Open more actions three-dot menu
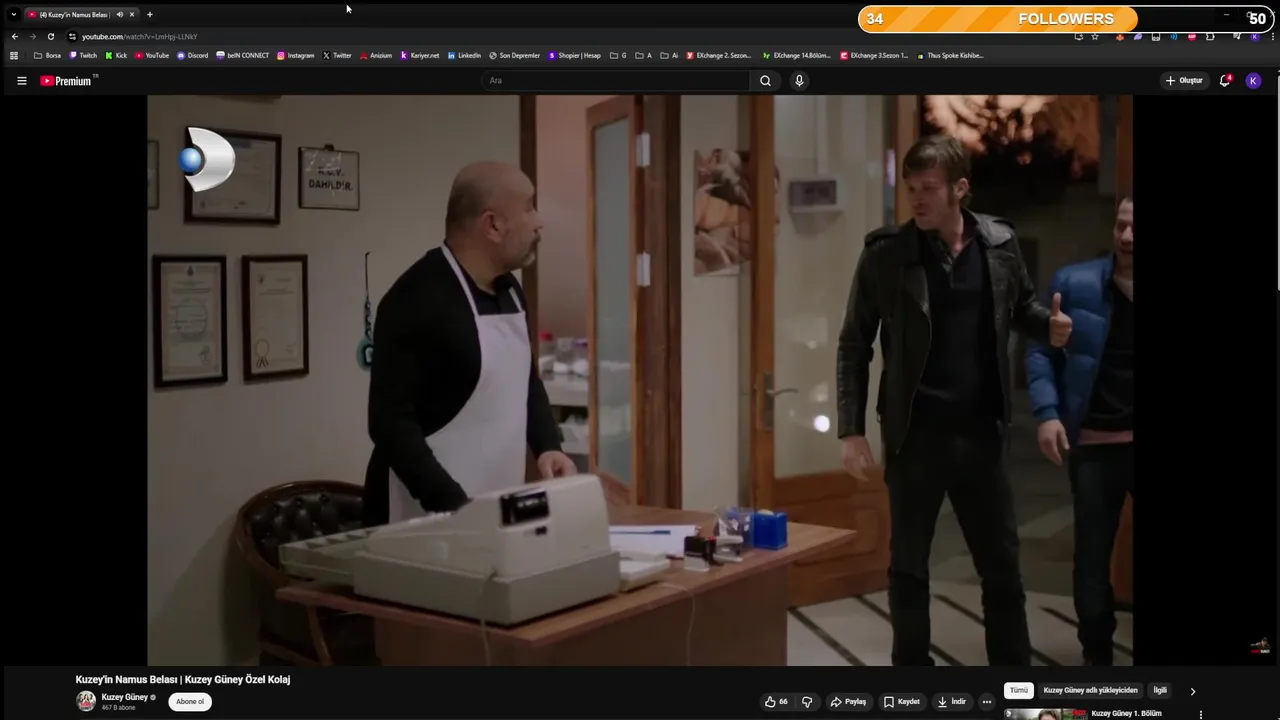This screenshot has width=1280, height=720. 987,702
